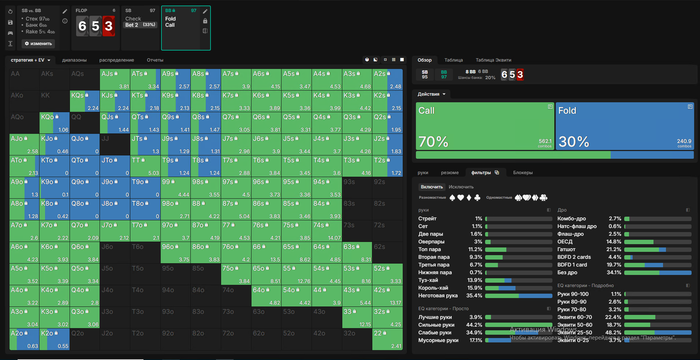Open the стратегия + EV dropdown
This screenshot has height=360, width=700.
point(30,60)
